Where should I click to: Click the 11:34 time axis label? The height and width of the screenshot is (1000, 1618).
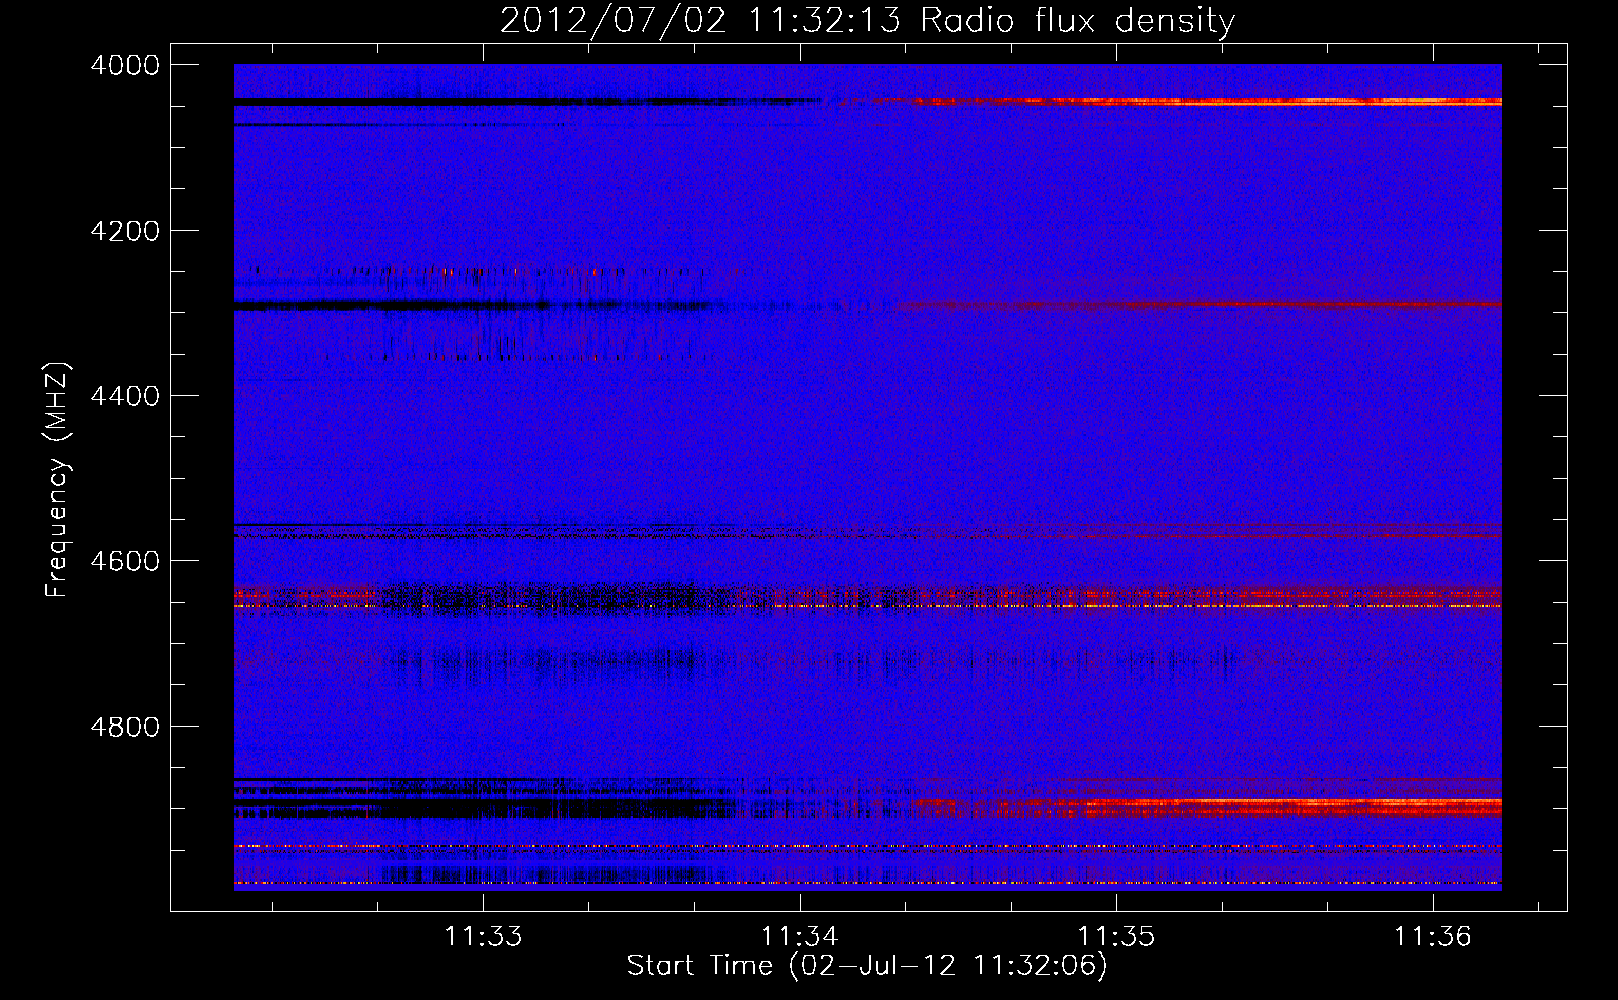pos(800,937)
